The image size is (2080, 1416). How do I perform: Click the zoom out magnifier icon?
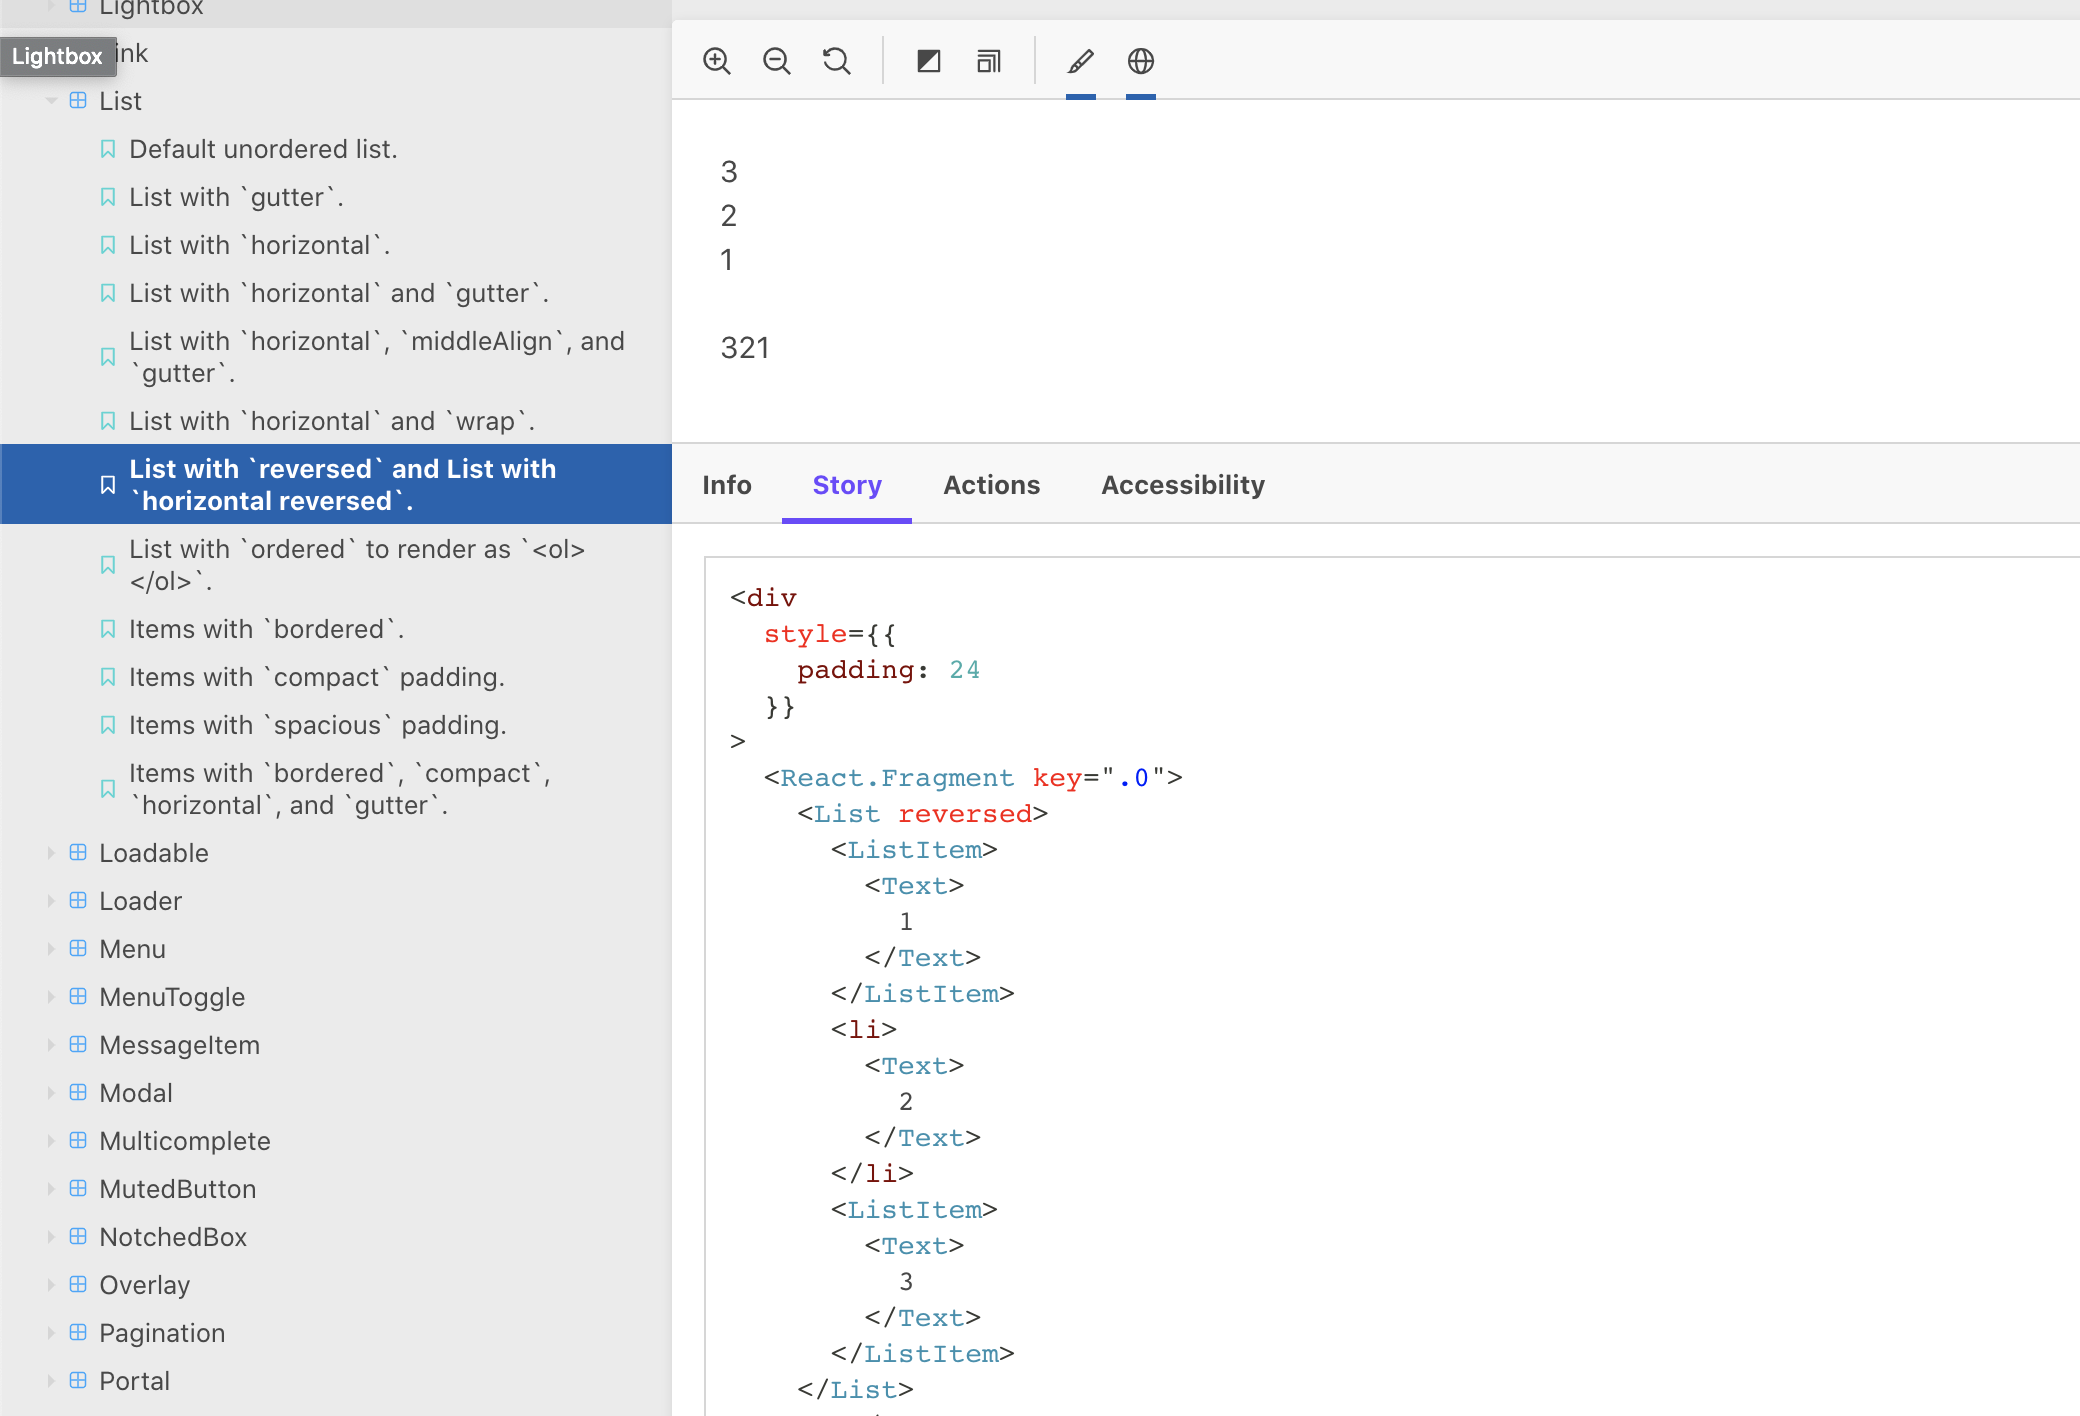click(776, 61)
